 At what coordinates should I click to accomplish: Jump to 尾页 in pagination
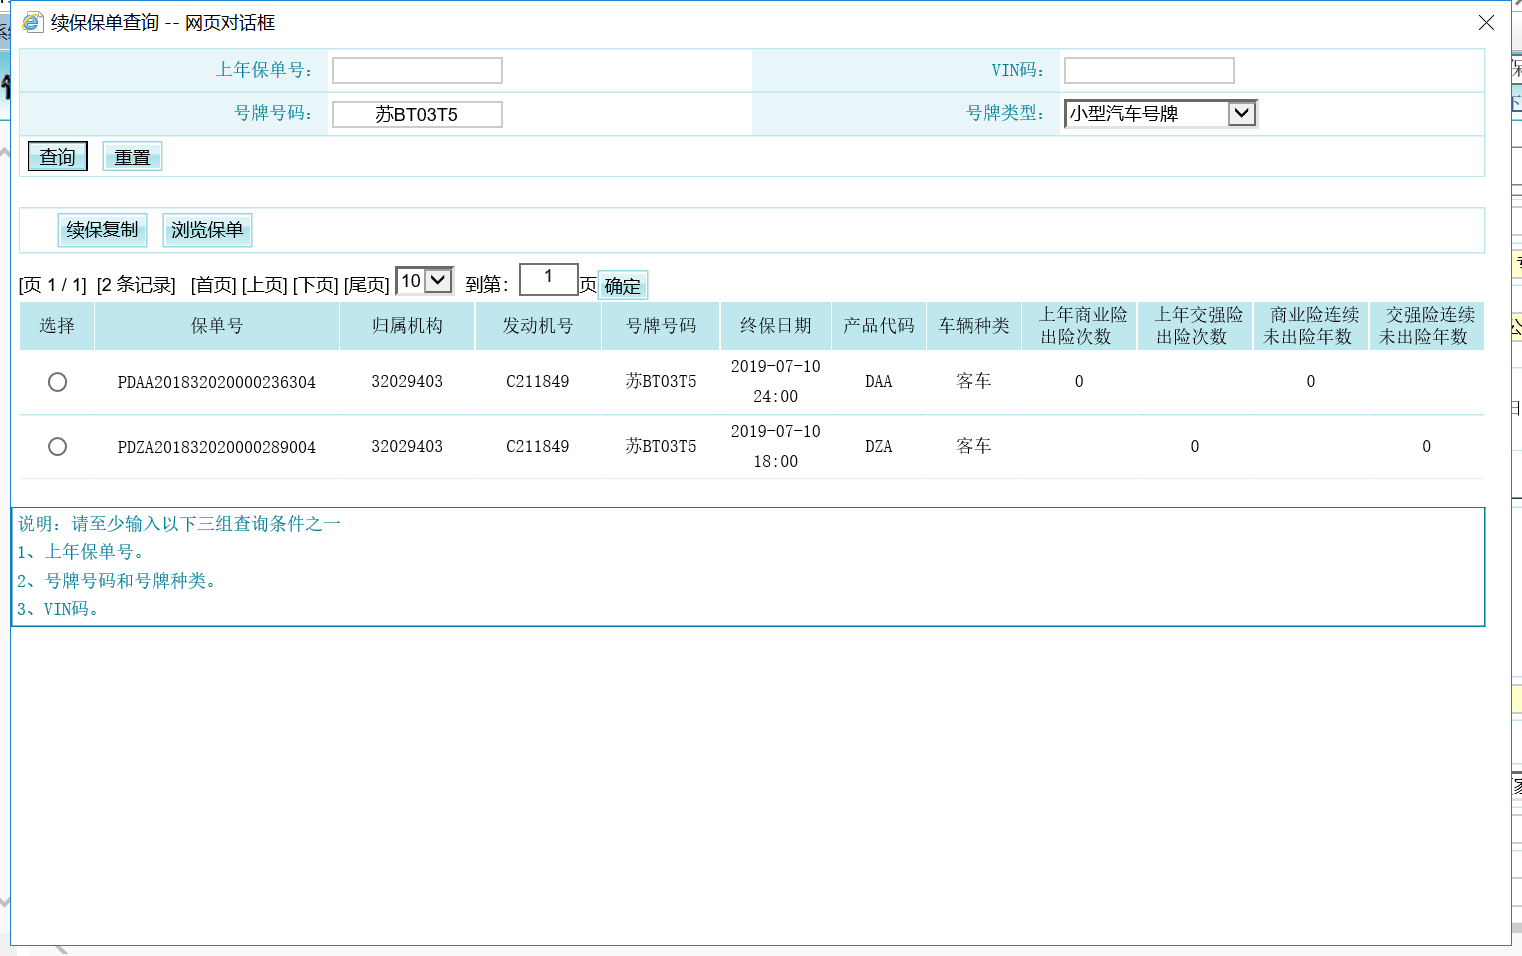coord(366,286)
